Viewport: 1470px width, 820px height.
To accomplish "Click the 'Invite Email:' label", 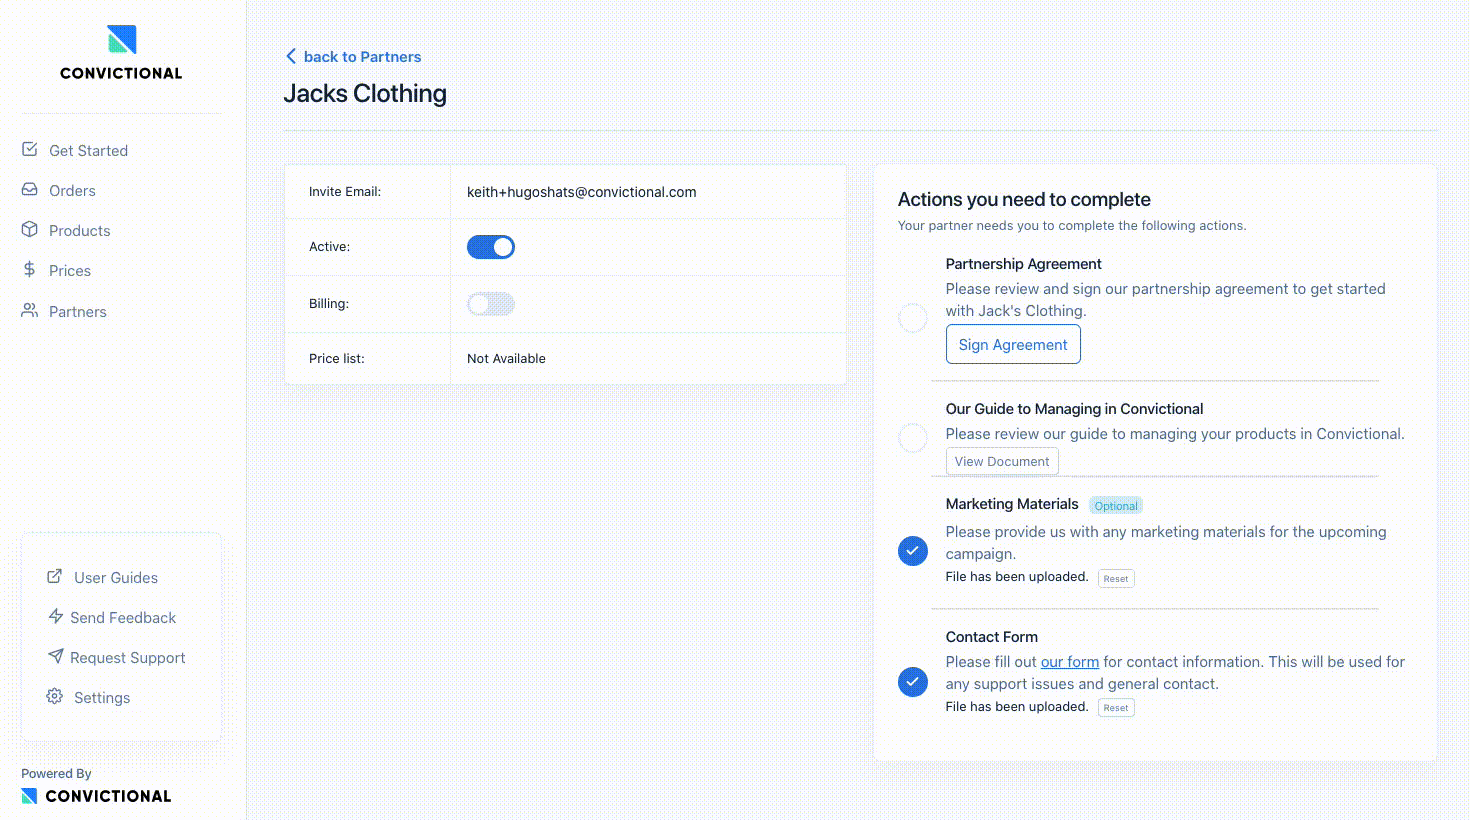I will click(x=345, y=191).
